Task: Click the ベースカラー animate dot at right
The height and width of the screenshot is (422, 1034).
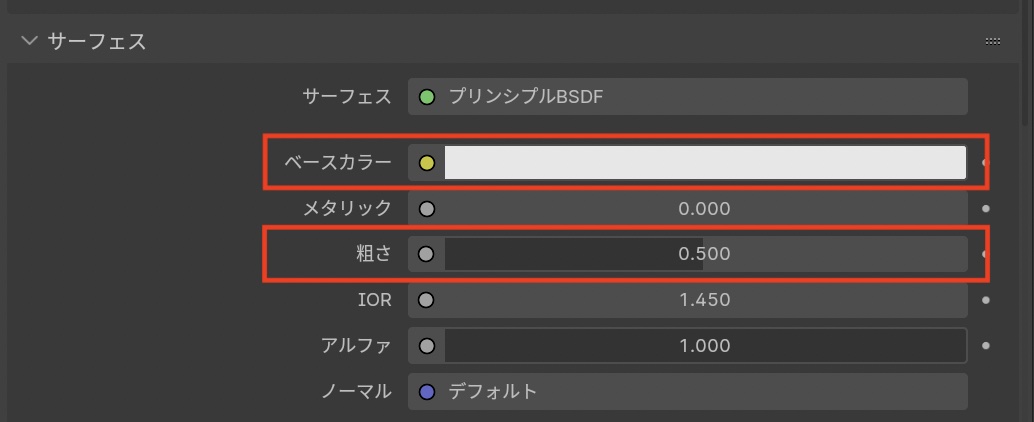Action: (x=986, y=163)
